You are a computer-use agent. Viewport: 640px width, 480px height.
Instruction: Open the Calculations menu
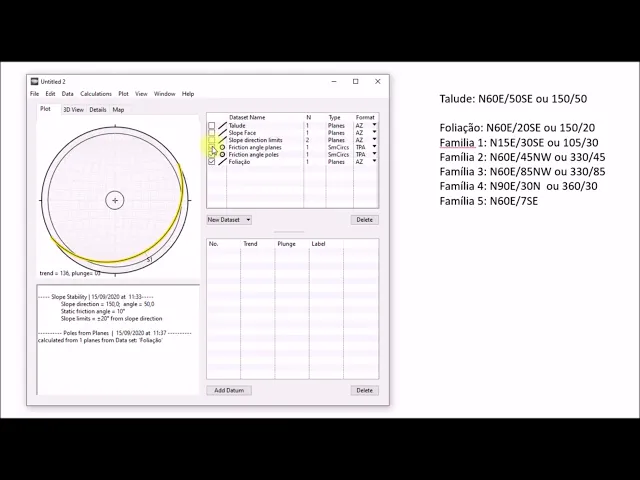tap(96, 94)
